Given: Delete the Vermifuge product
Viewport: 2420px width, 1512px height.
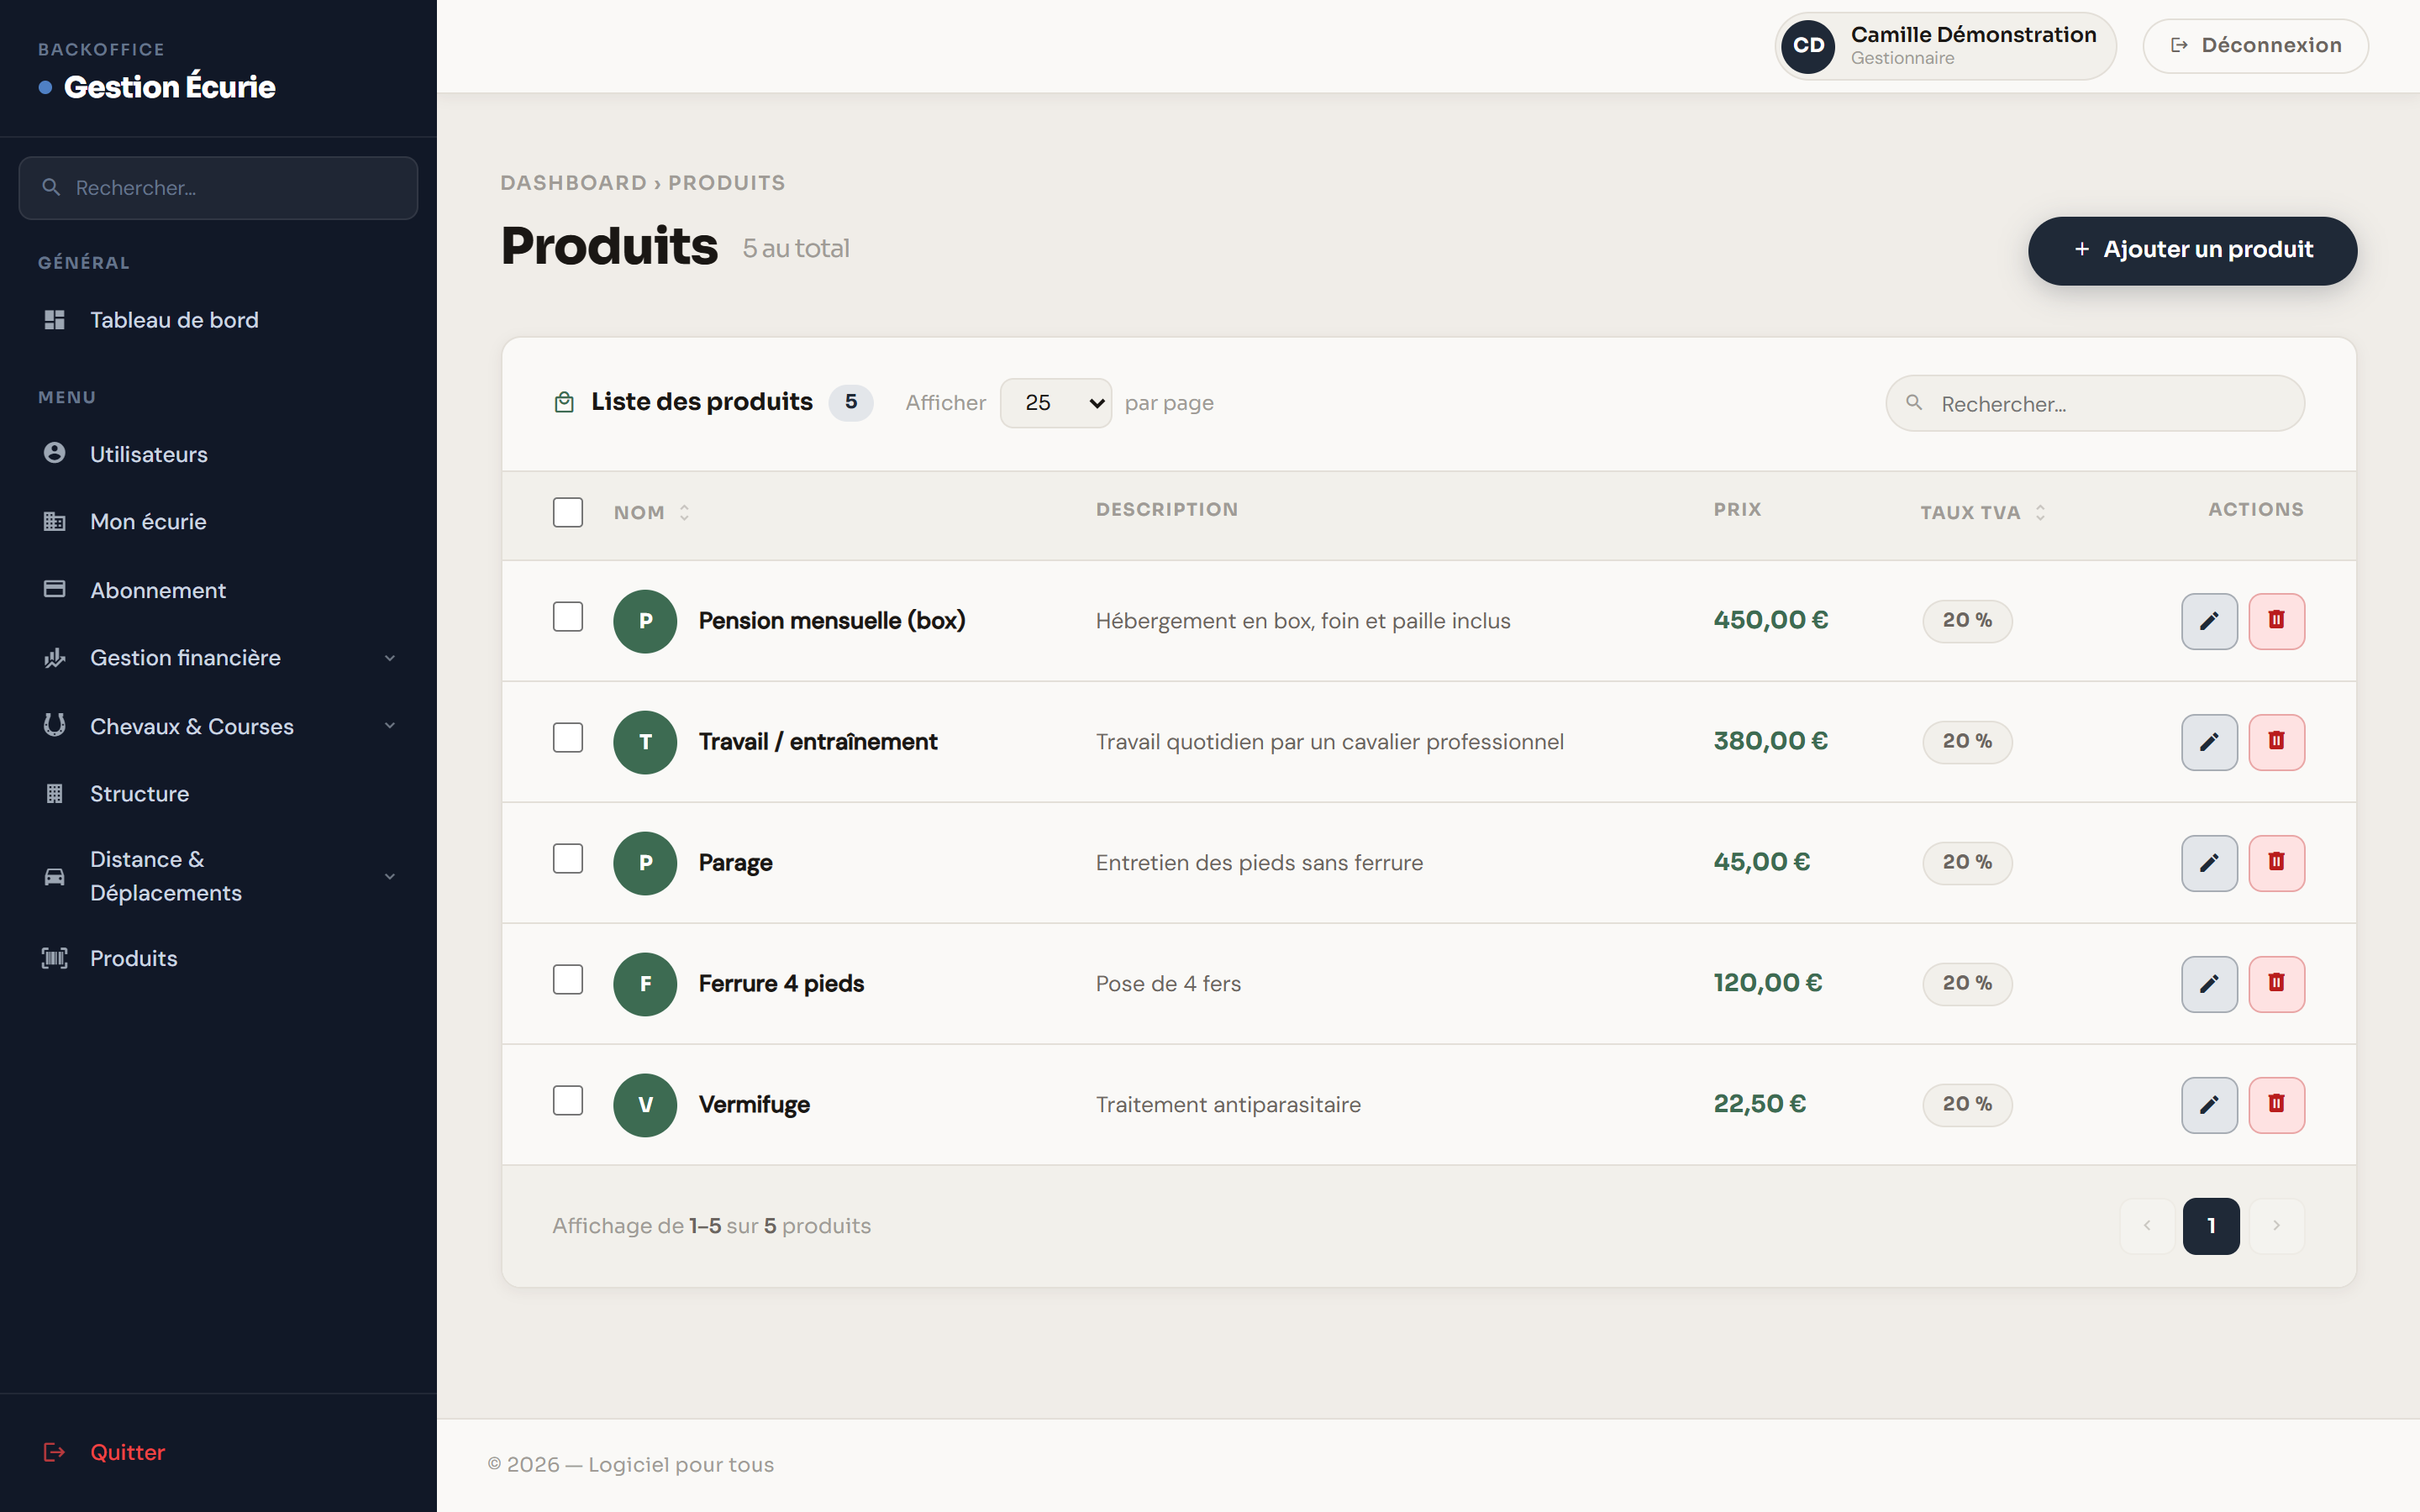Looking at the screenshot, I should click(x=2276, y=1105).
